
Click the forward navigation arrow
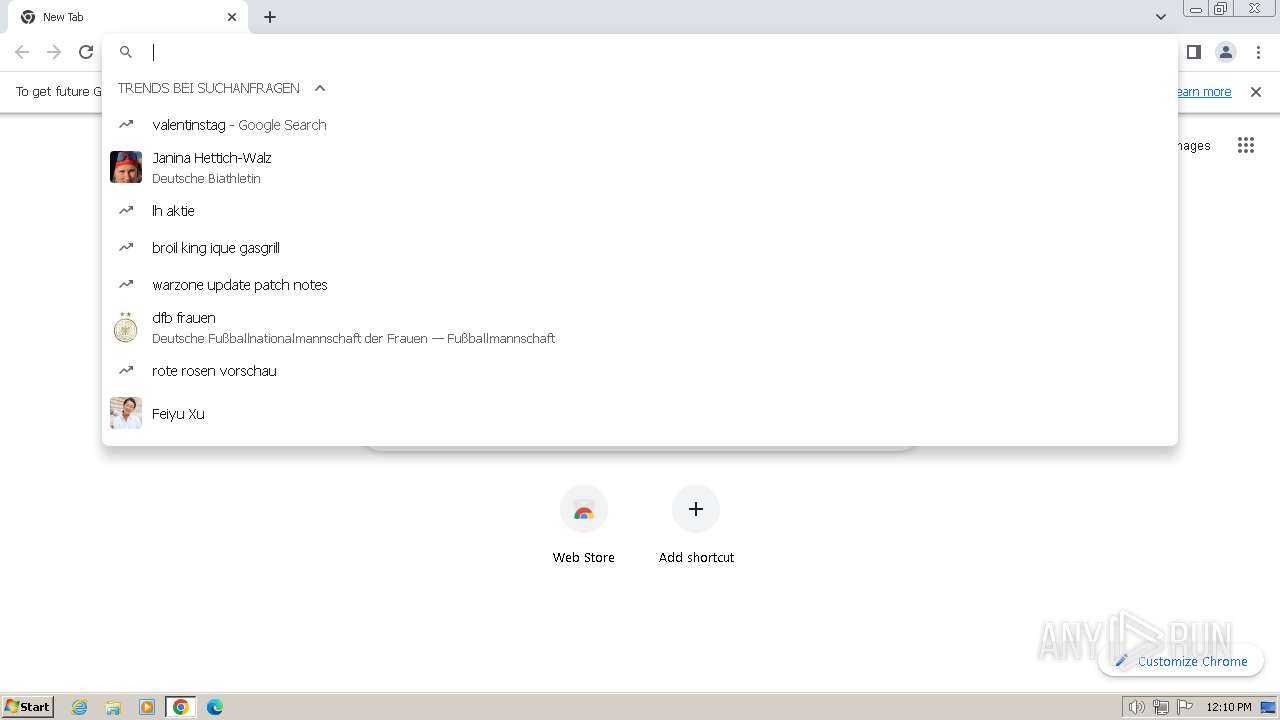(54, 52)
